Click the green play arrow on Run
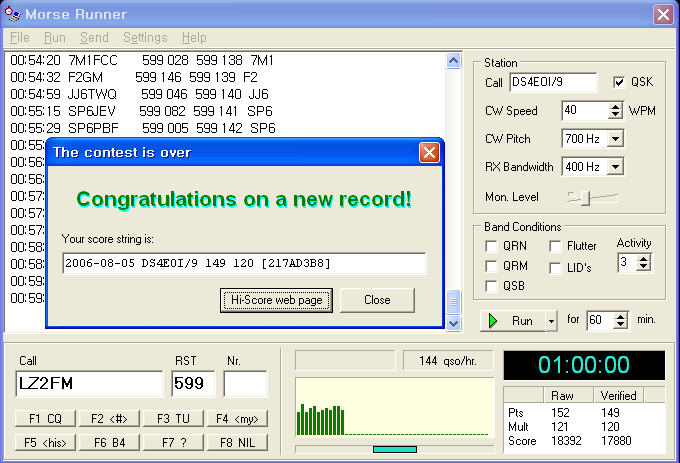This screenshot has width=680, height=463. (493, 321)
